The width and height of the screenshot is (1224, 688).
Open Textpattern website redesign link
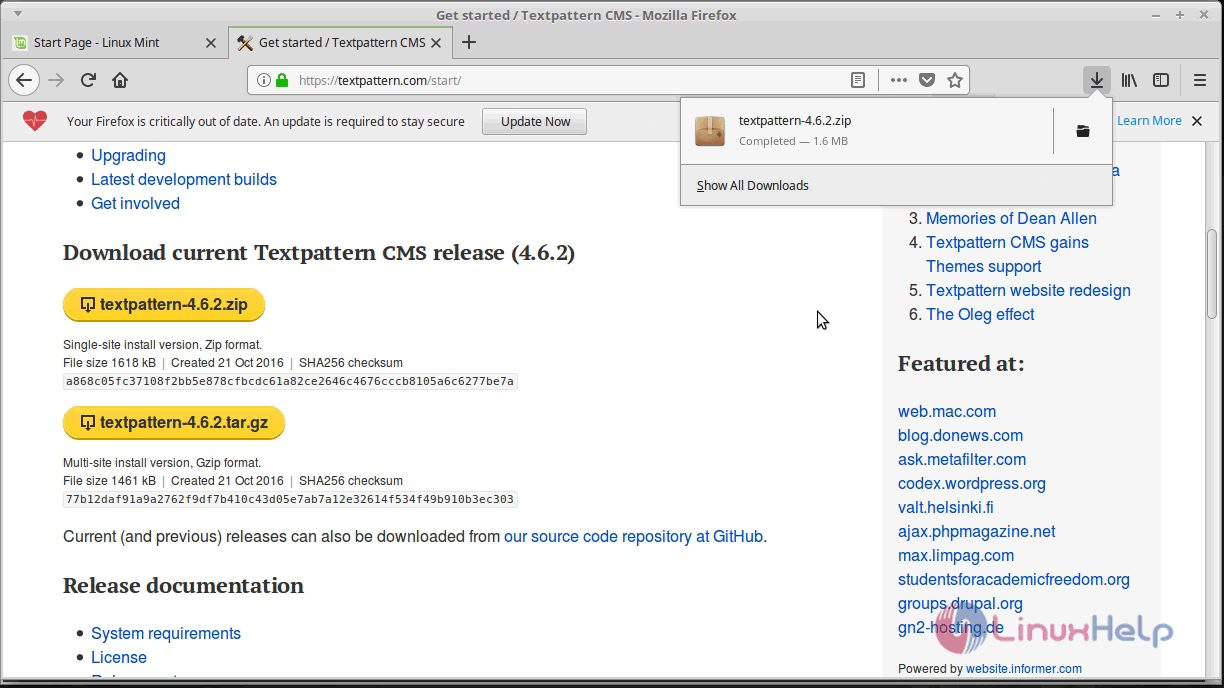[x=1028, y=290]
